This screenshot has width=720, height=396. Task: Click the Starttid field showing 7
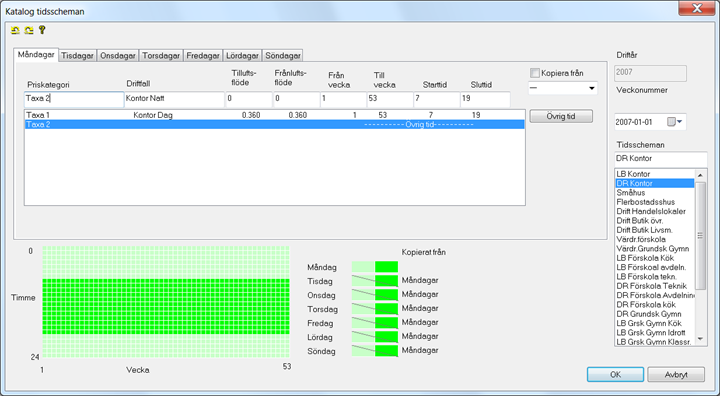(x=437, y=99)
